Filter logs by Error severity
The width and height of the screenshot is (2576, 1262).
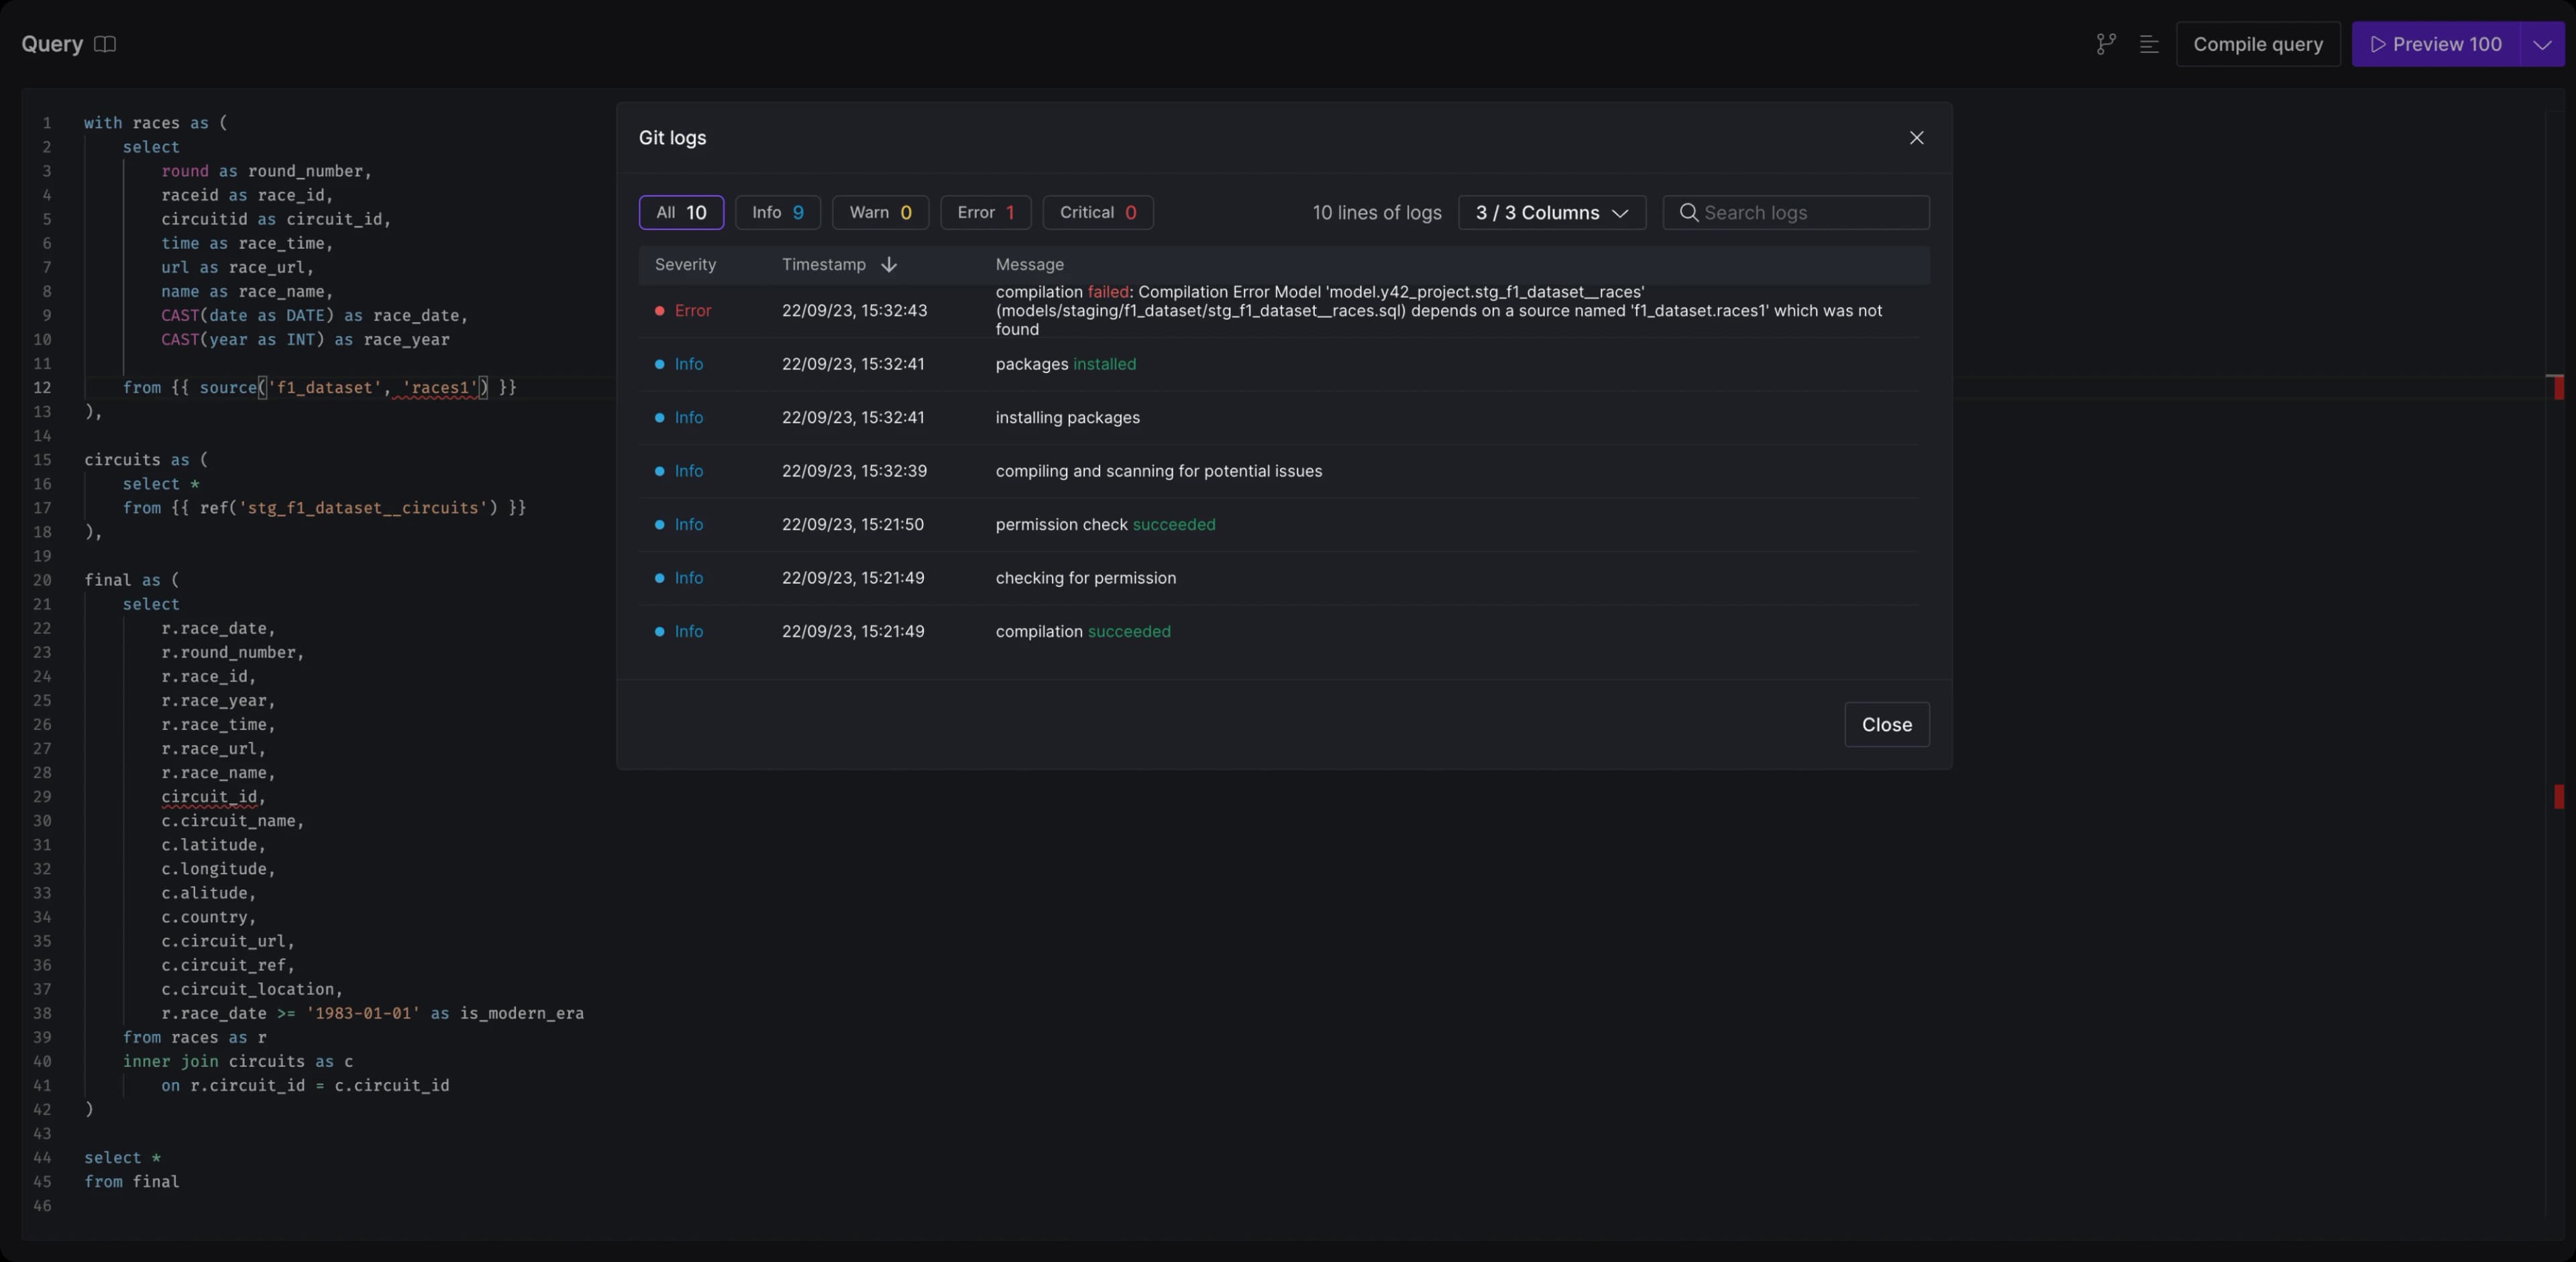click(985, 213)
